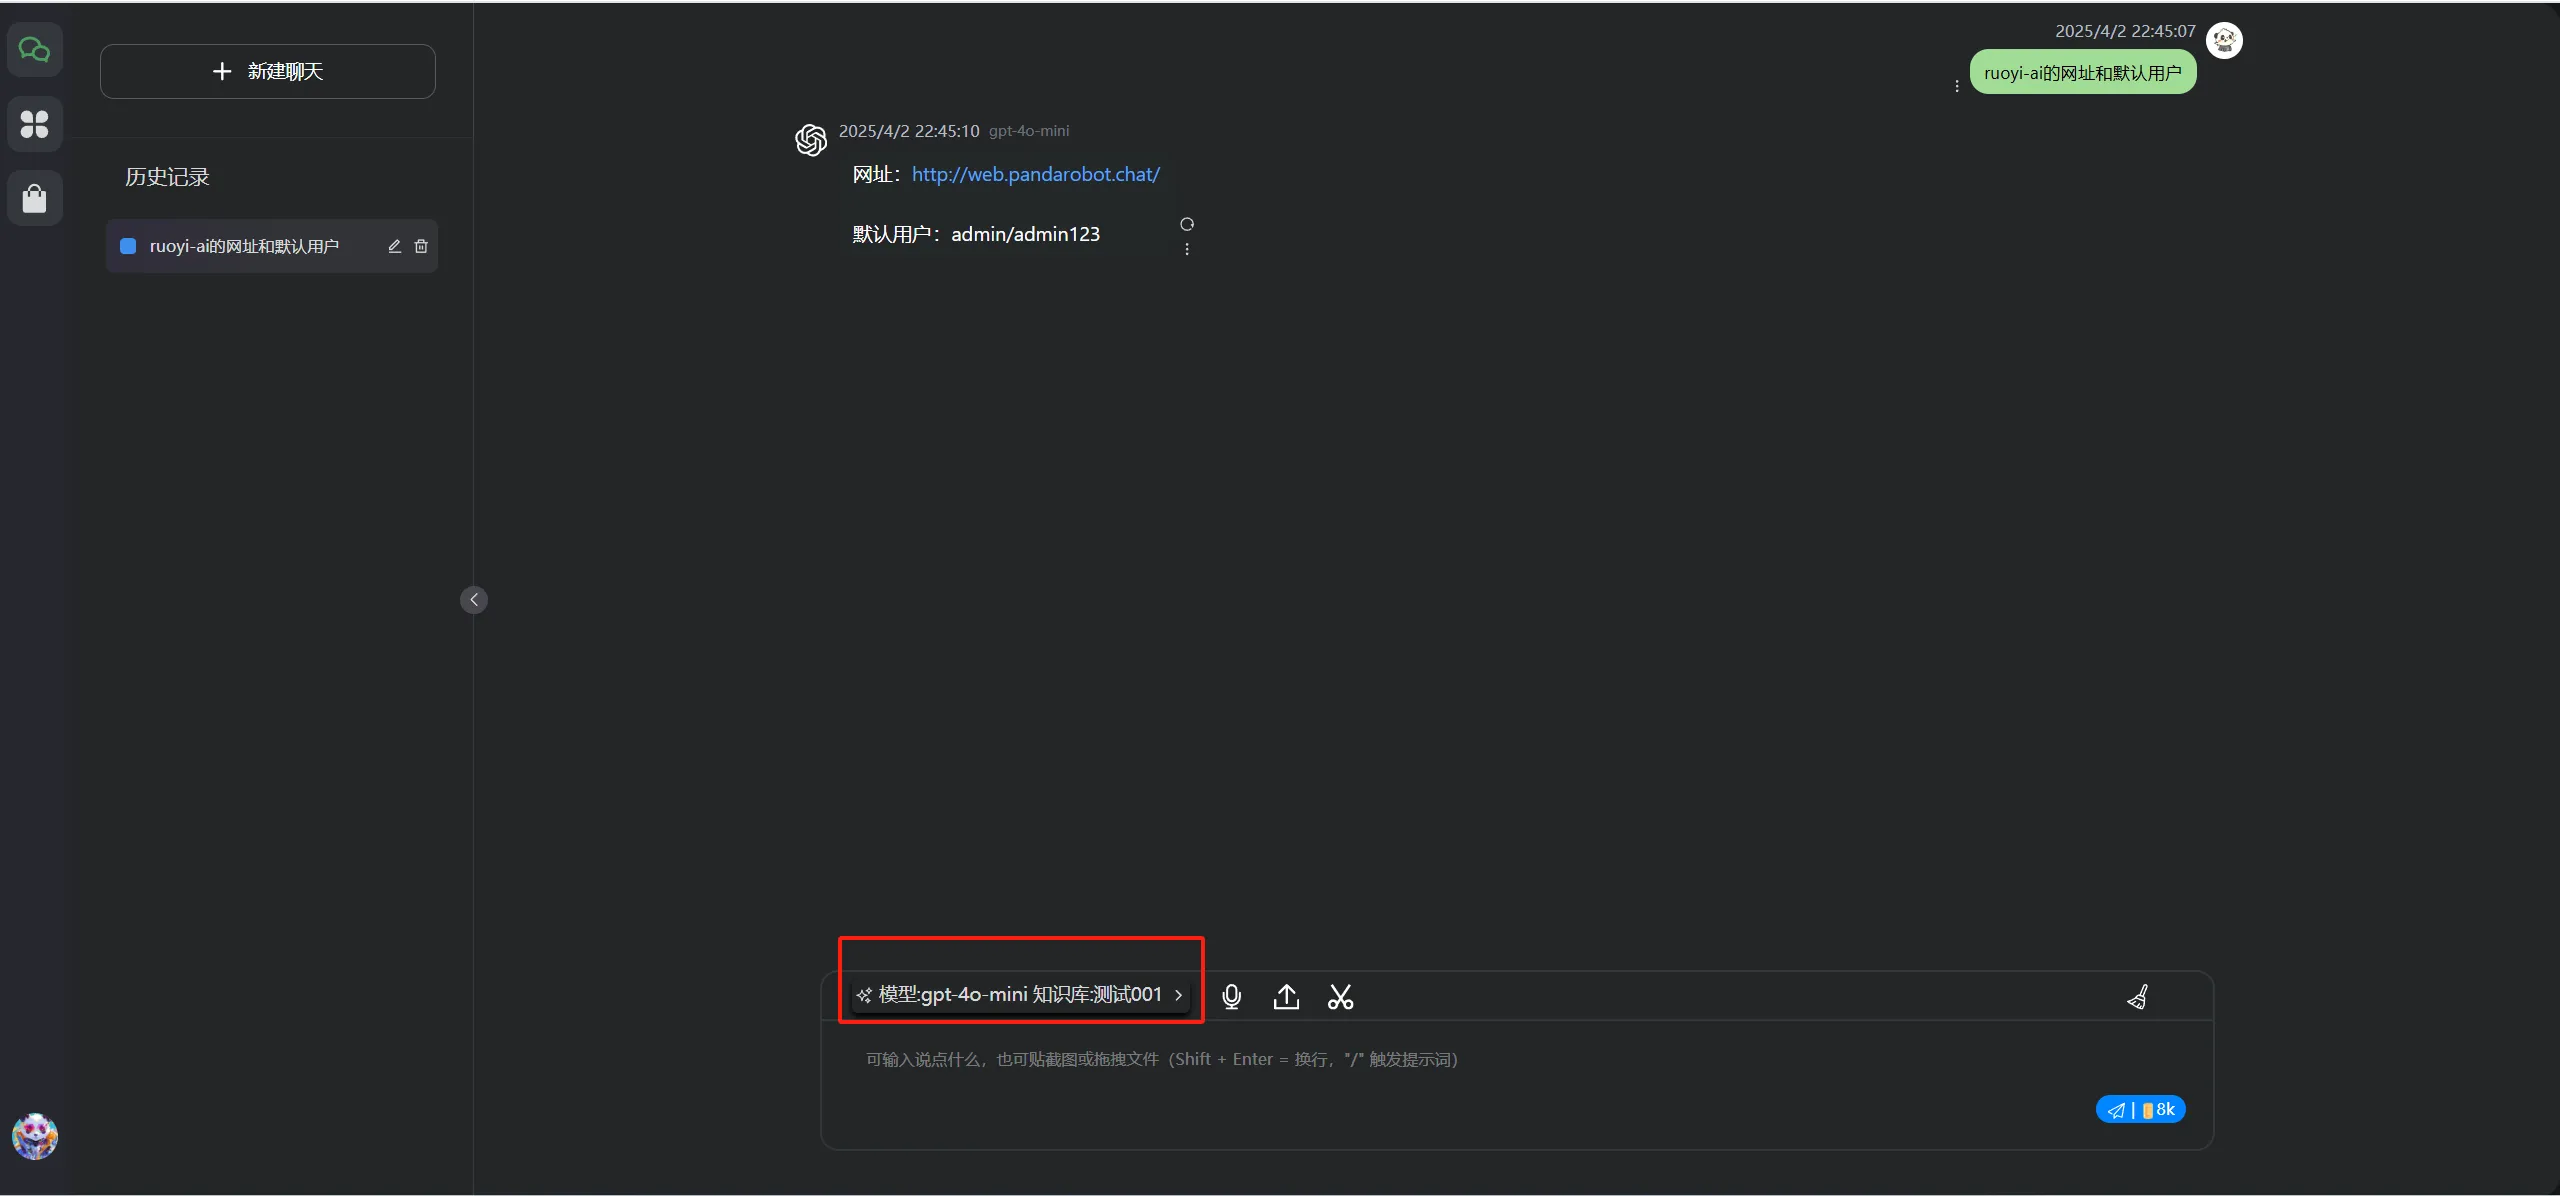
Task: Open the web.pandarobot.chat link
Action: [1035, 174]
